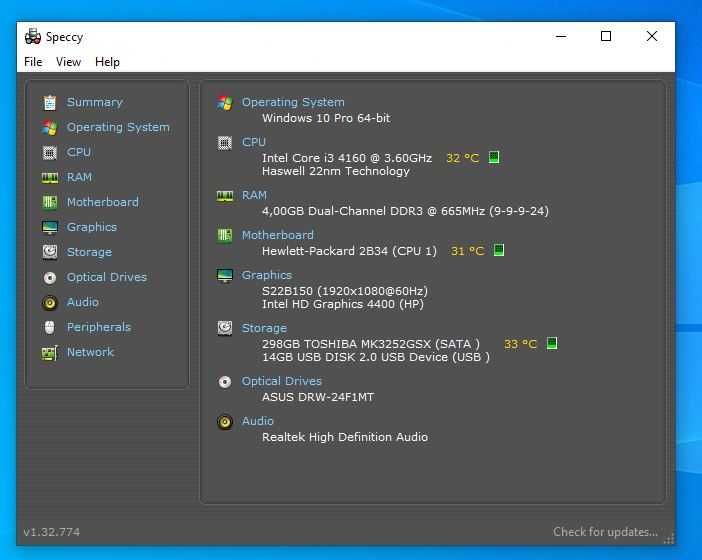
Task: Select Peripherals in the sidebar
Action: [x=99, y=327]
